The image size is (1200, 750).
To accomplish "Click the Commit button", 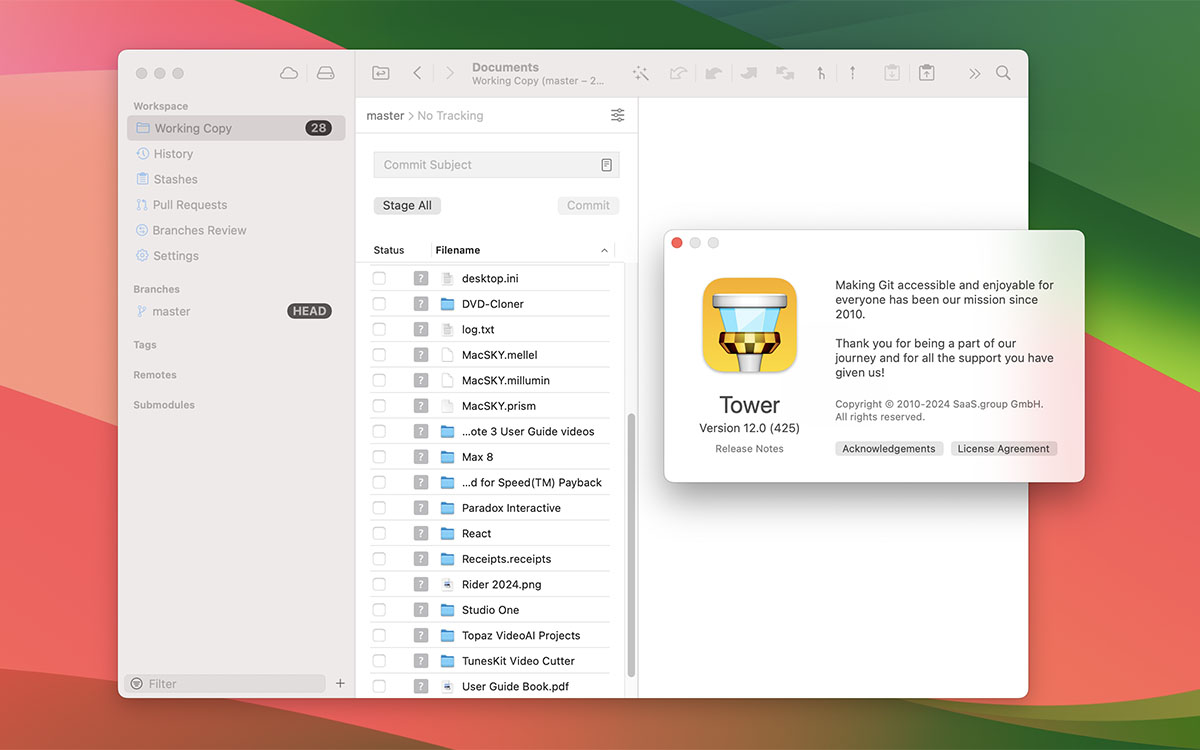I will click(588, 205).
